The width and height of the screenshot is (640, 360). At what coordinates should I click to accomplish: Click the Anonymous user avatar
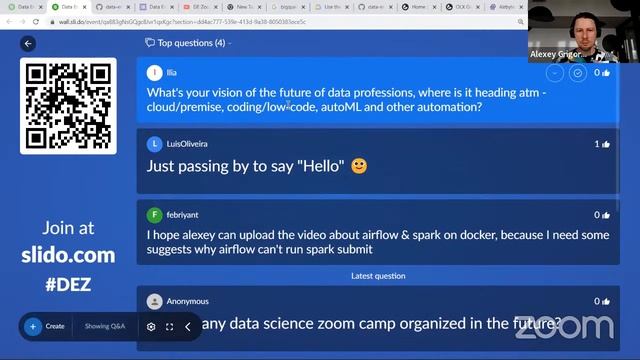coord(154,302)
